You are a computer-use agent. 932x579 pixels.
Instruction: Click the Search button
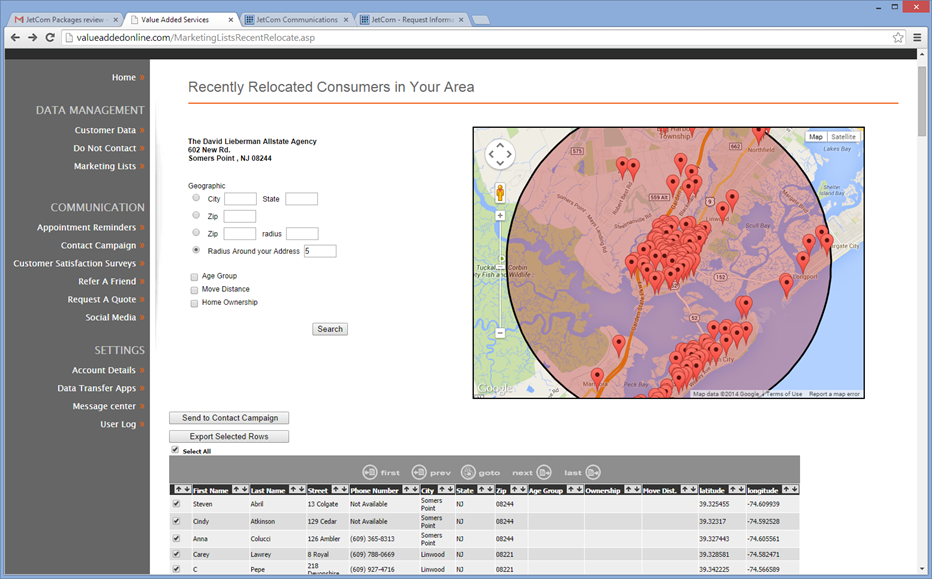330,329
